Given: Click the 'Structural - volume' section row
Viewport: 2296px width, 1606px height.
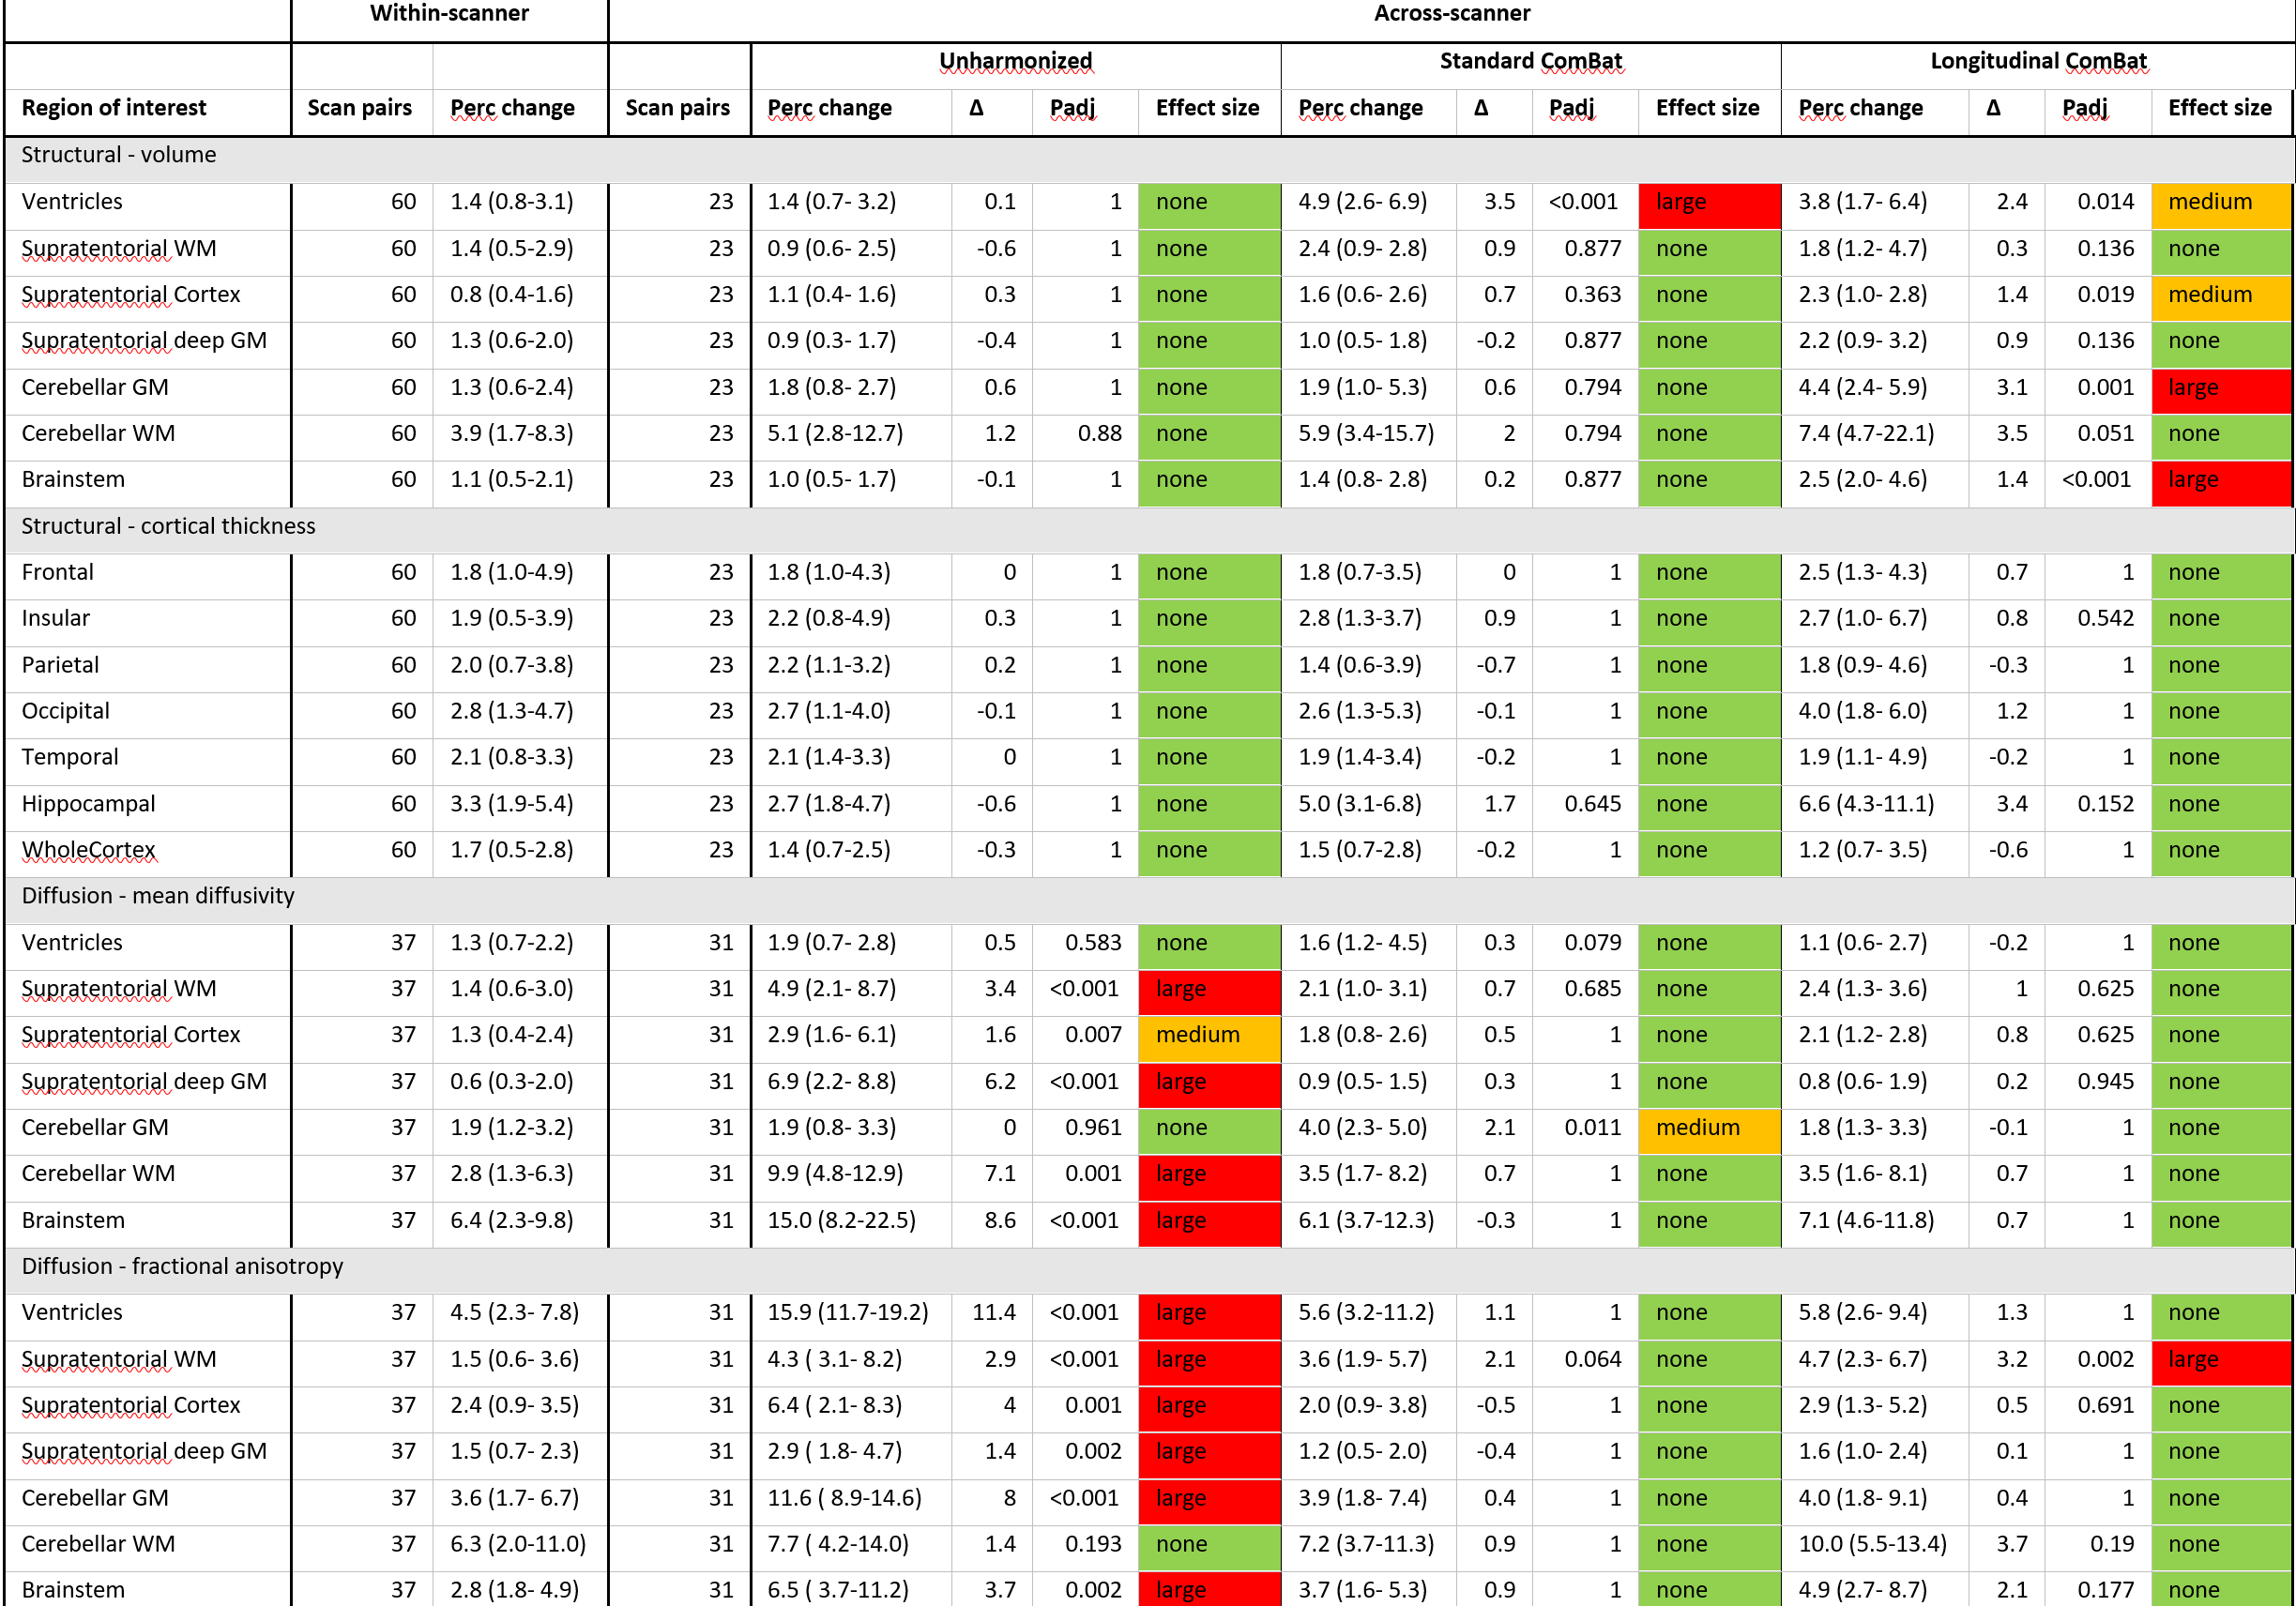Looking at the screenshot, I should pos(119,155).
